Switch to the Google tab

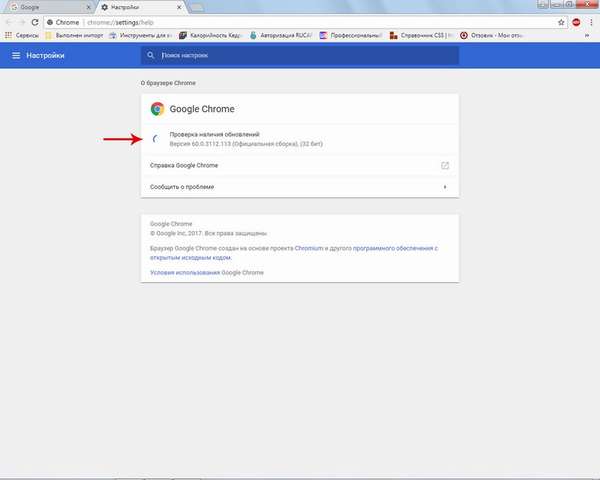click(x=48, y=7)
